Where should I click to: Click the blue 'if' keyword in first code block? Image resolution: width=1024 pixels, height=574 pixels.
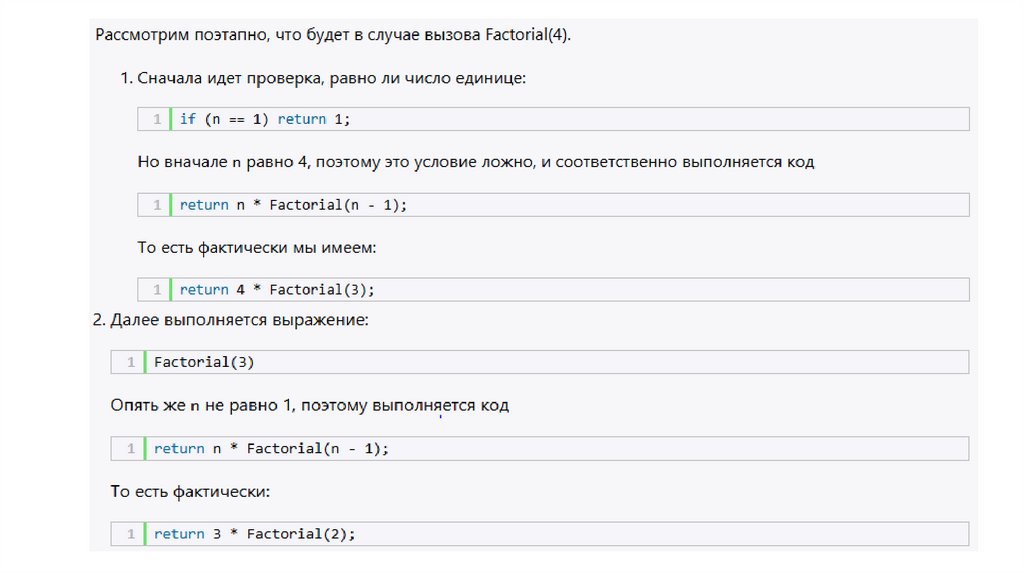click(187, 119)
